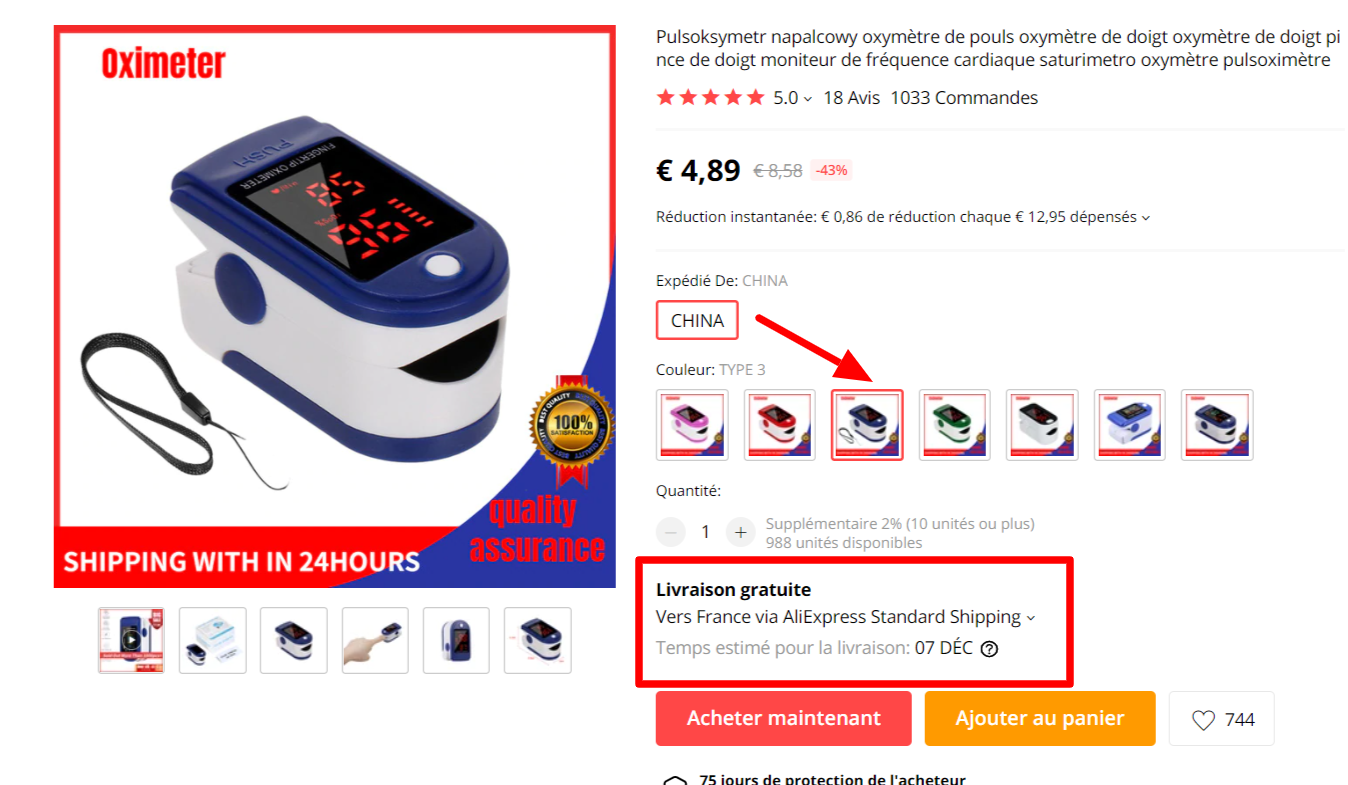Click the delivery time help question-mark icon

pyautogui.click(x=989, y=648)
